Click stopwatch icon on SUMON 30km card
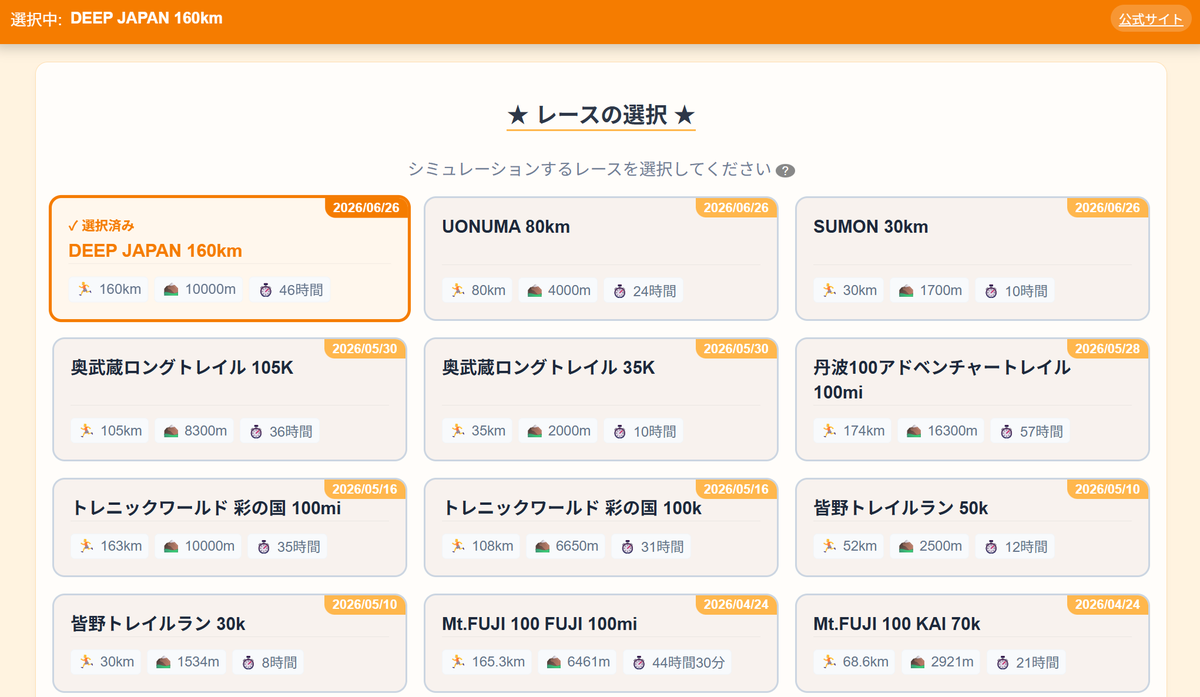The width and height of the screenshot is (1200, 697). tap(991, 291)
